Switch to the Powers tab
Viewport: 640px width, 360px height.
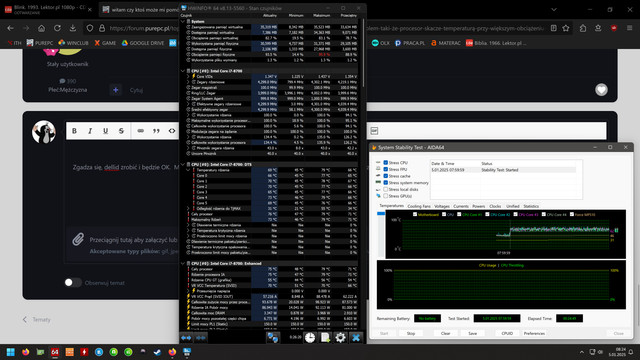(x=478, y=206)
